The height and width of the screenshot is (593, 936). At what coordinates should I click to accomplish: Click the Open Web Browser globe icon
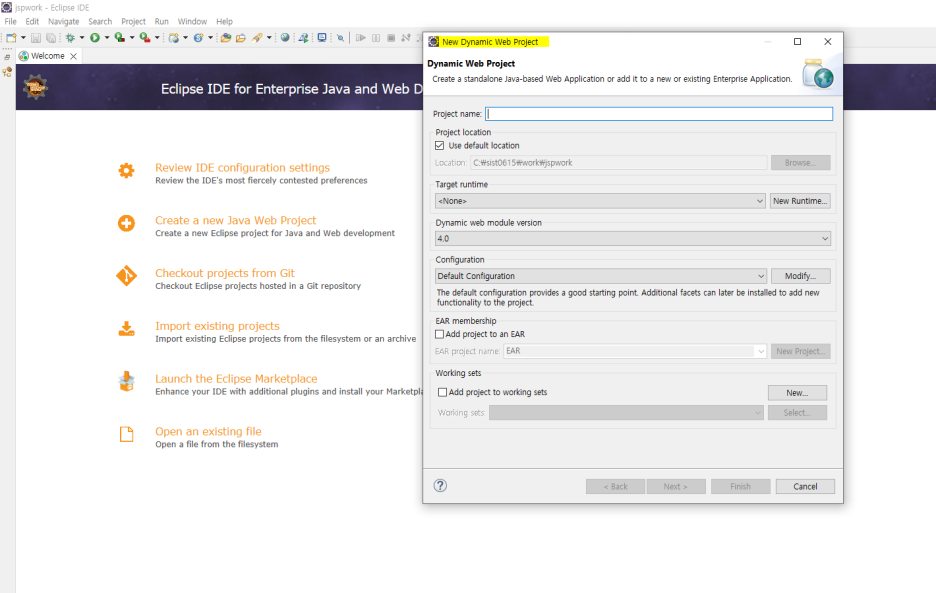tap(285, 38)
